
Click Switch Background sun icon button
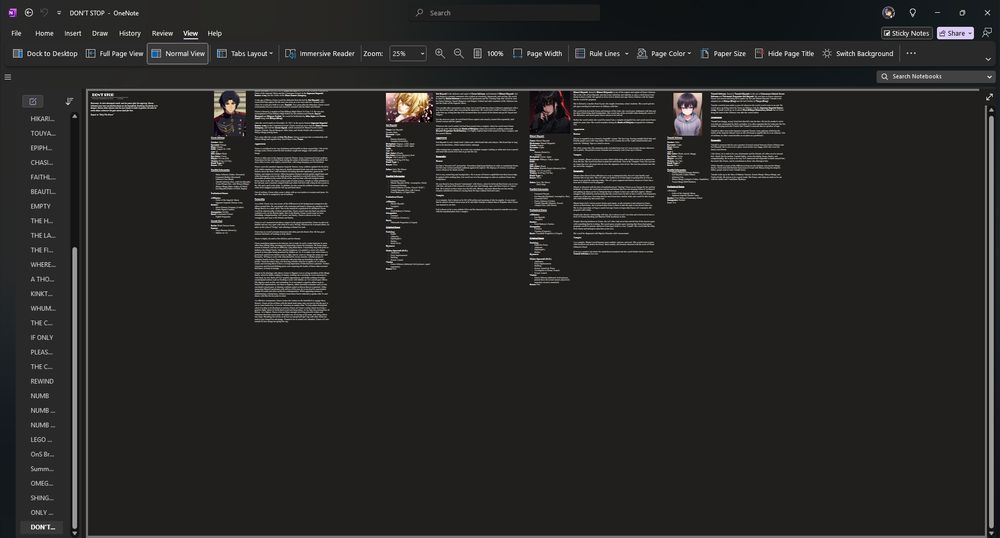click(857, 54)
